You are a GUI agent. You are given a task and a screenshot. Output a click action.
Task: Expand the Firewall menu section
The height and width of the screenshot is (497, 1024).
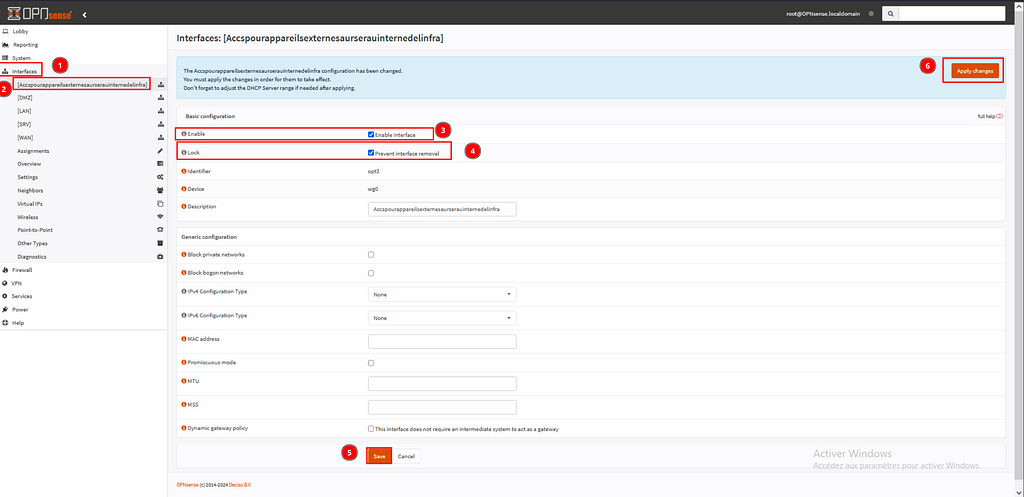22,270
